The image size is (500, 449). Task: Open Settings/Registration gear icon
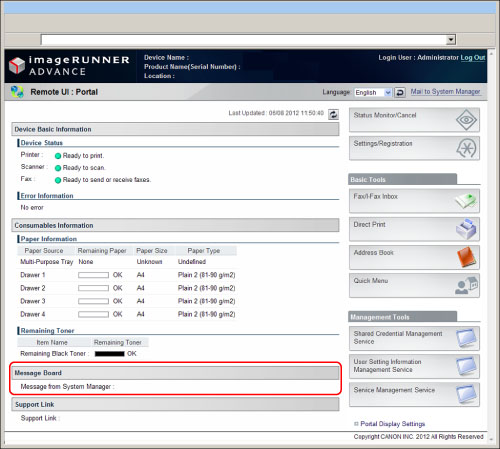[466, 148]
